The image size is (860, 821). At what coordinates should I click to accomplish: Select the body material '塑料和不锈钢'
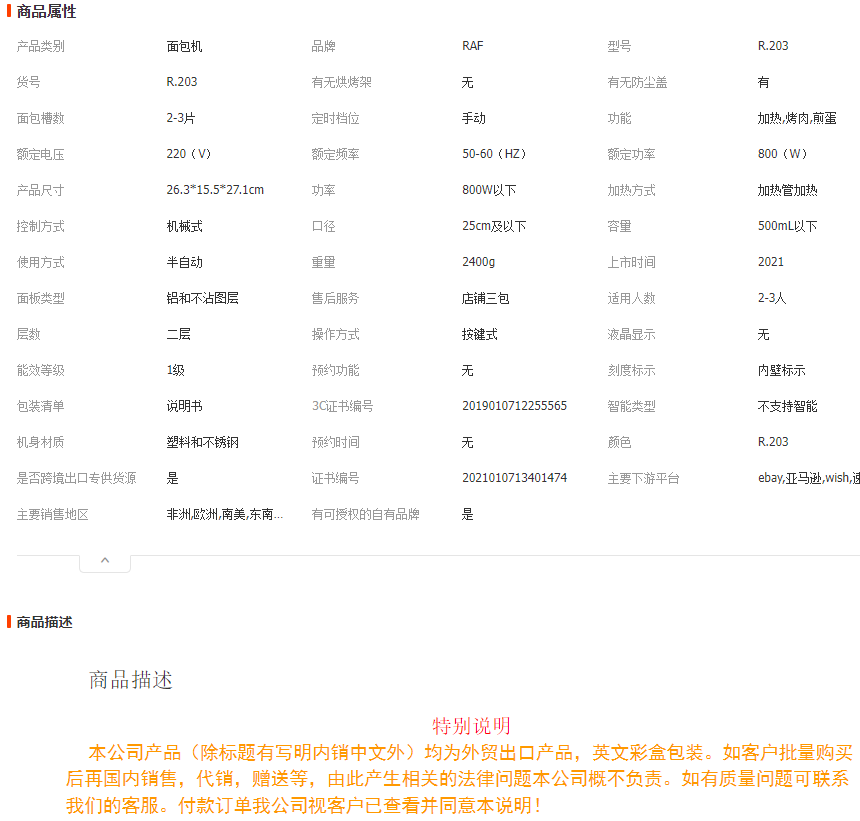pos(202,443)
